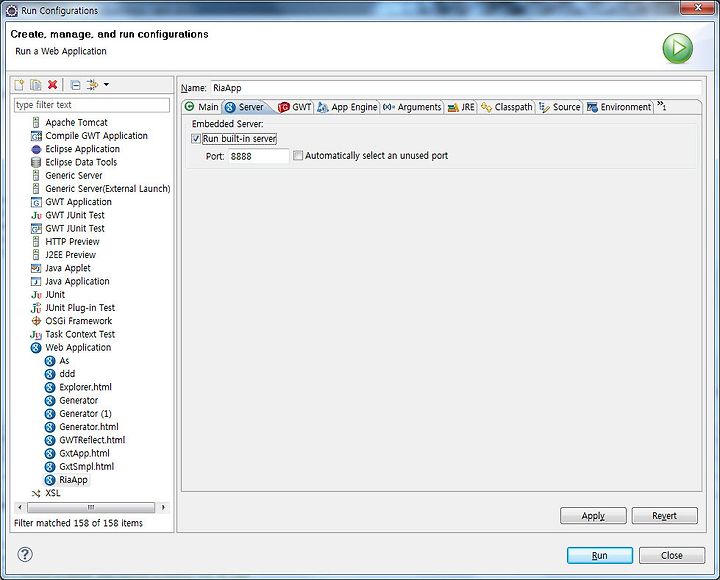The image size is (720, 580).
Task: Delete selected configuration with red X icon
Action: pos(52,84)
